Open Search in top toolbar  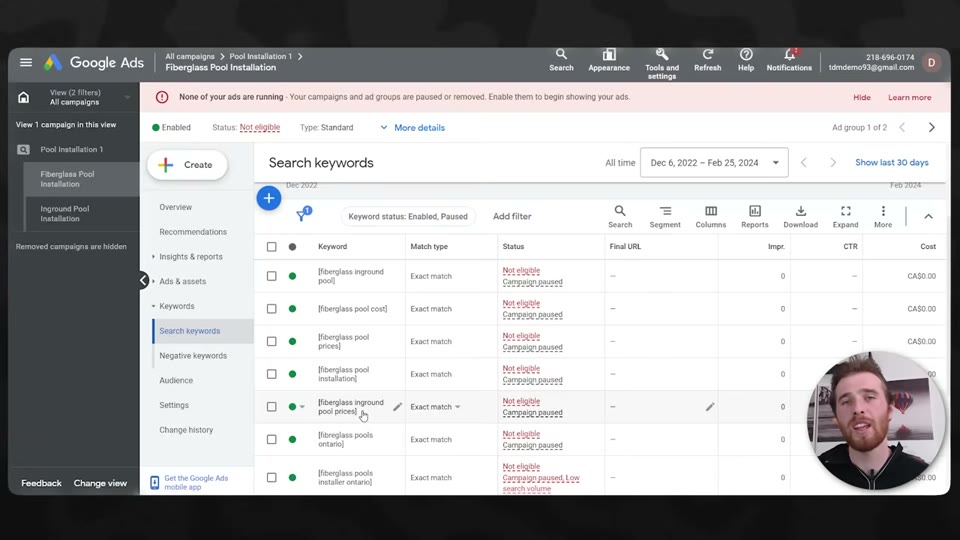point(561,61)
